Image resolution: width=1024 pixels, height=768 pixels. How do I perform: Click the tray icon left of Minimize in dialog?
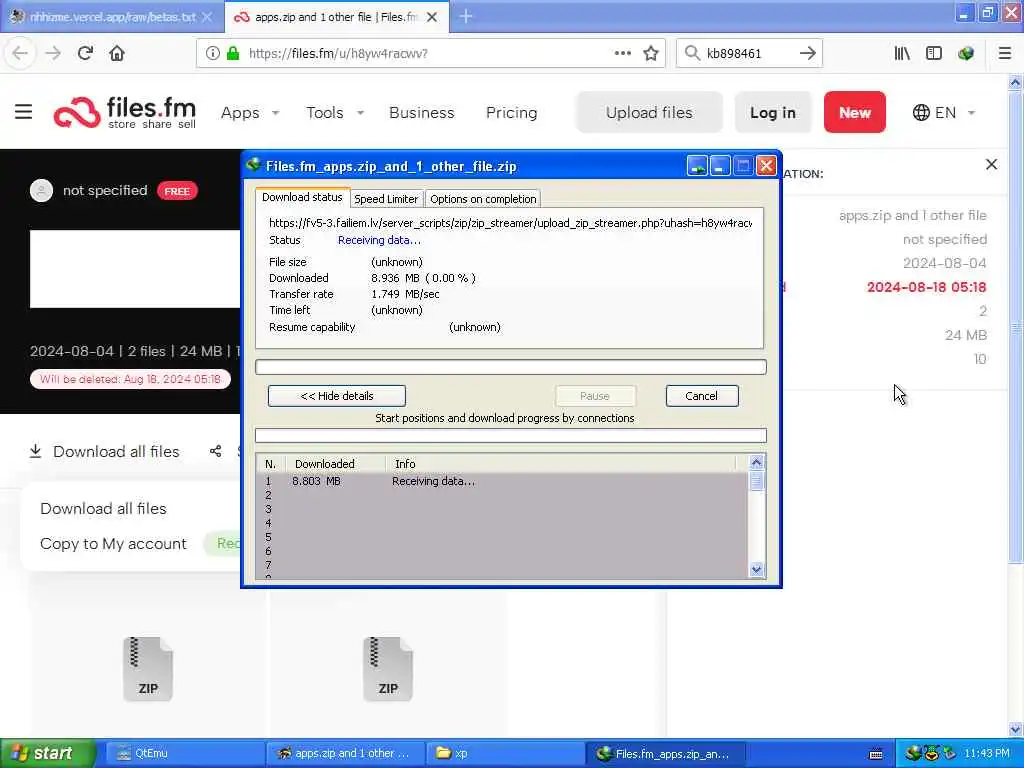pyautogui.click(x=697, y=166)
